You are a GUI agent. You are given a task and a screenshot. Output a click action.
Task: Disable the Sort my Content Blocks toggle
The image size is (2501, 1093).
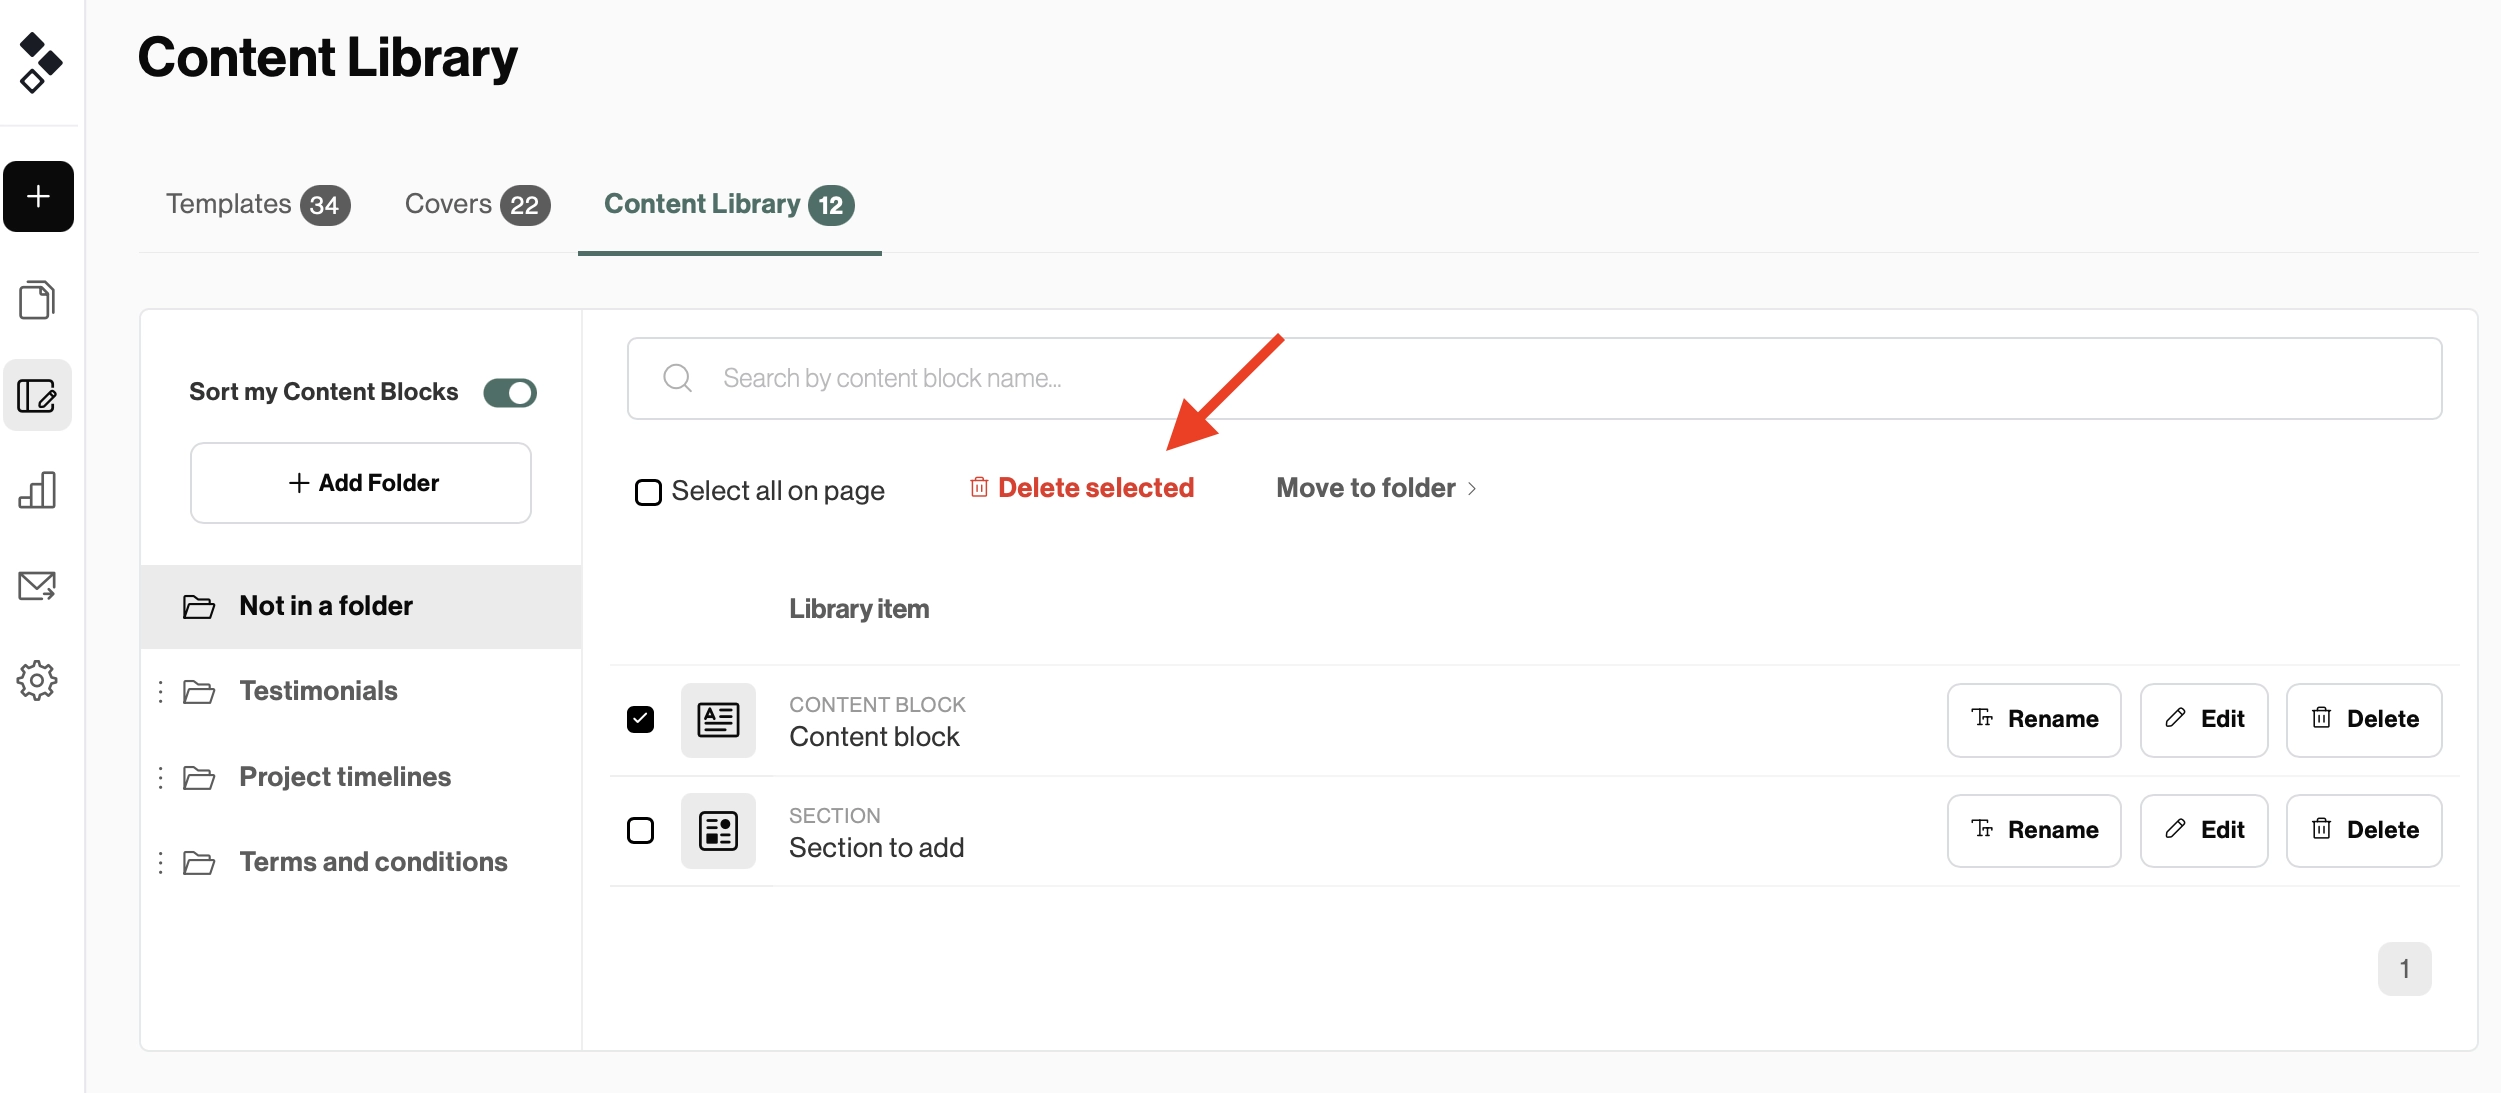coord(511,392)
